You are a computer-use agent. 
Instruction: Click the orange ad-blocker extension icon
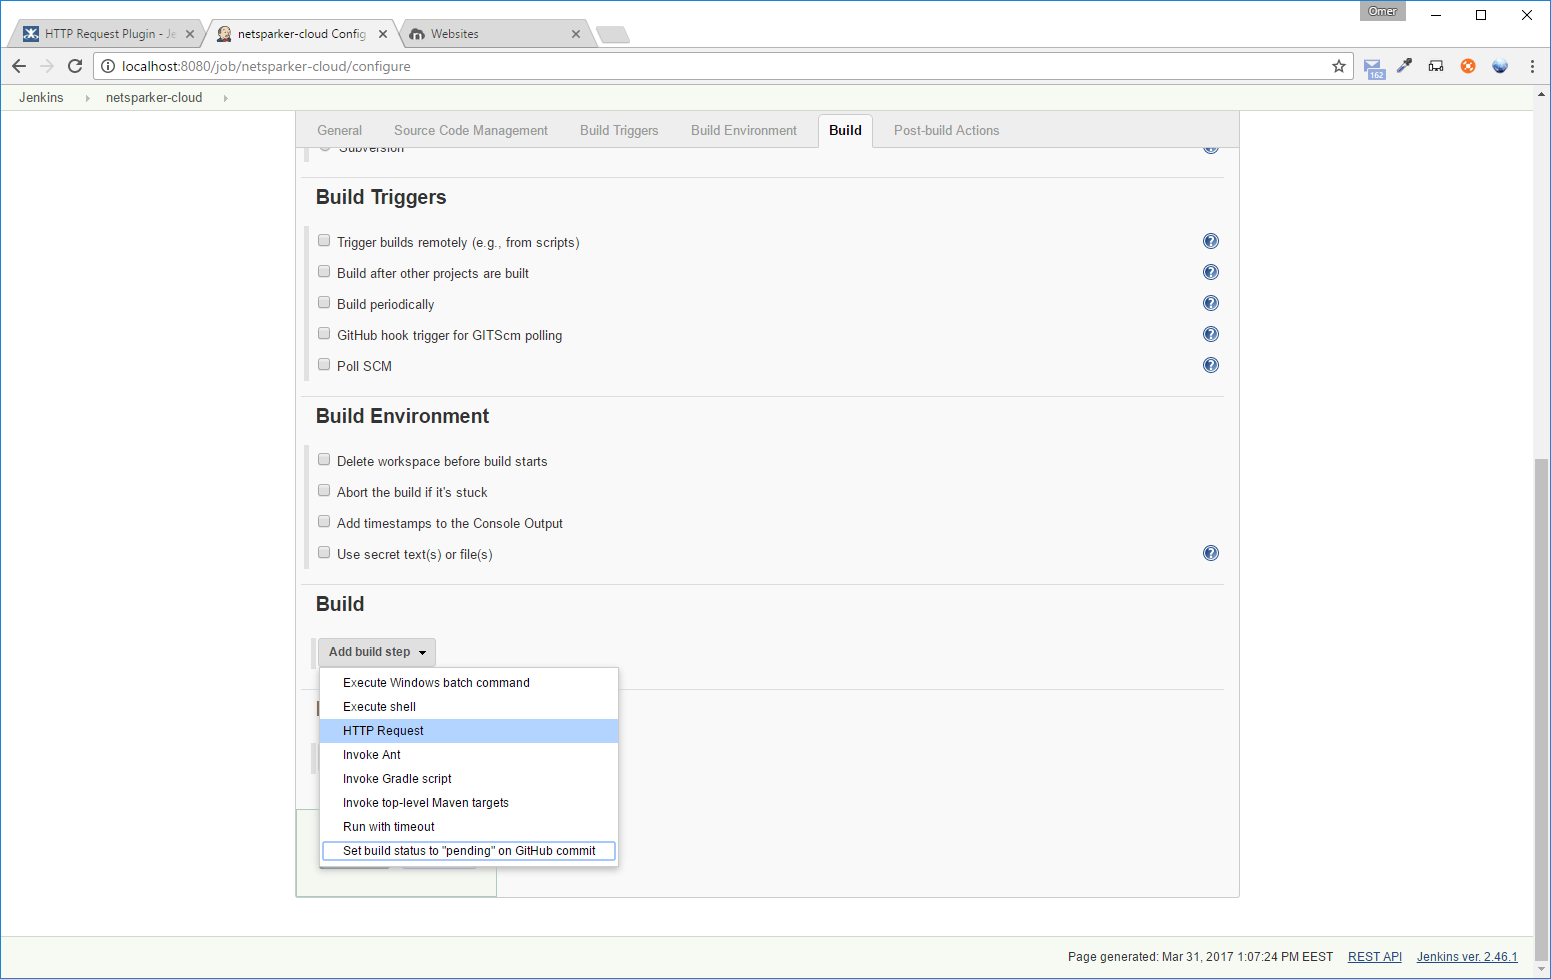pos(1468,66)
